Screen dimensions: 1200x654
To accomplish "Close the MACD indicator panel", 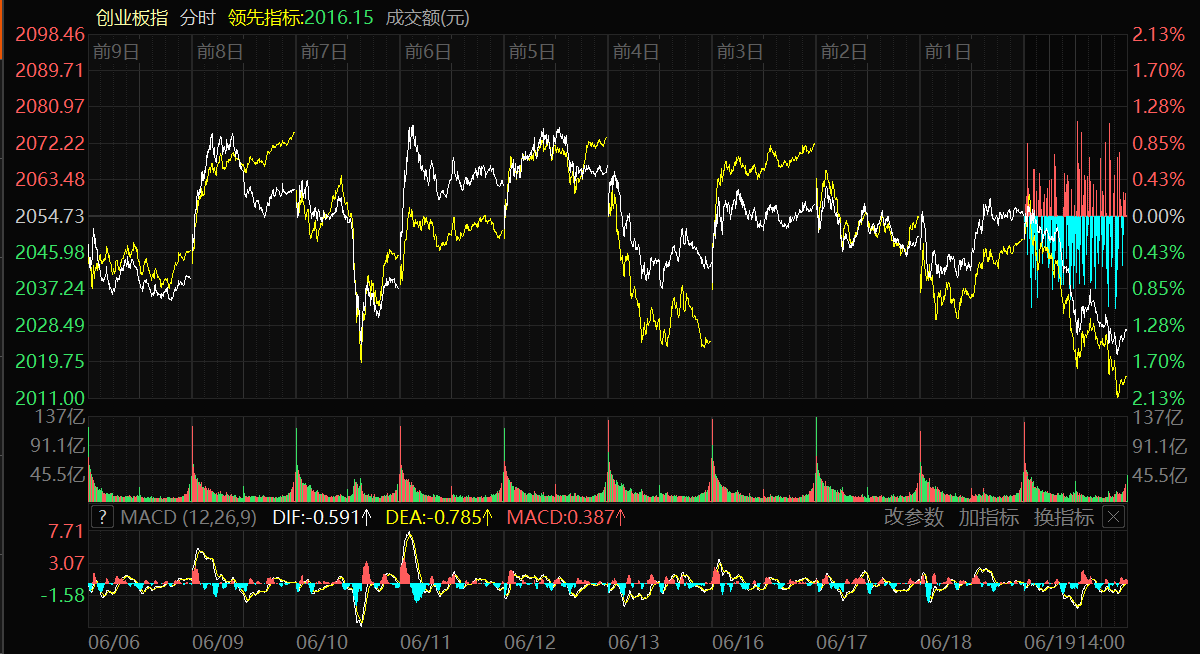I will click(1113, 517).
